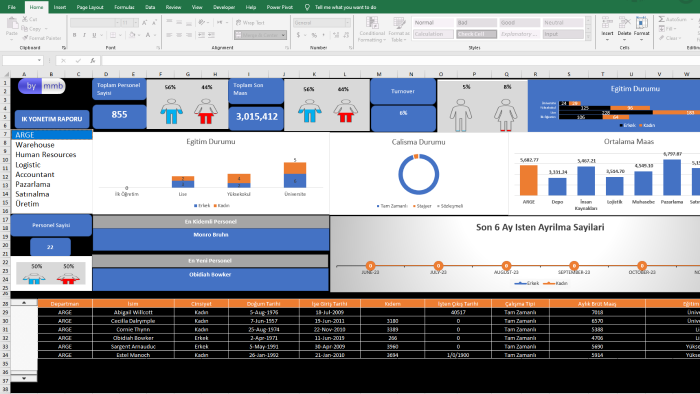This screenshot has height=394, width=700.
Task: Open the Font group dialog launcher
Action: tap(158, 47)
